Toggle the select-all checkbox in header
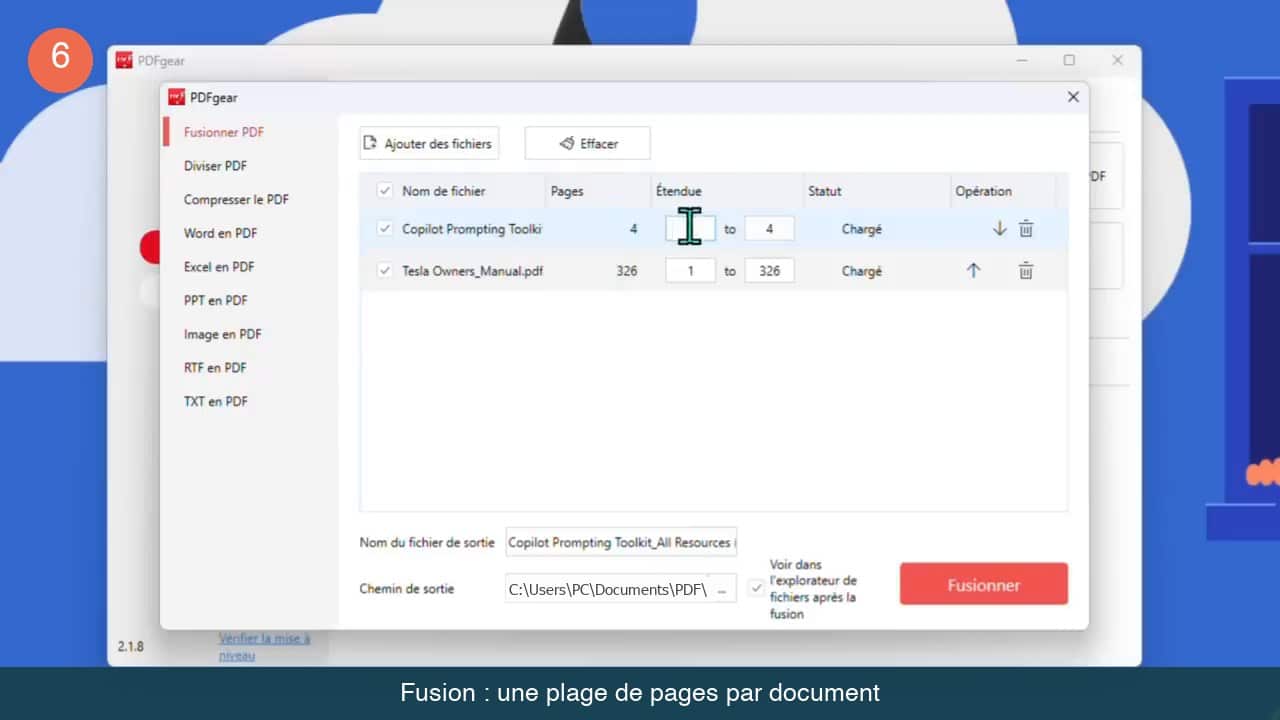The image size is (1280, 720). coord(385,191)
